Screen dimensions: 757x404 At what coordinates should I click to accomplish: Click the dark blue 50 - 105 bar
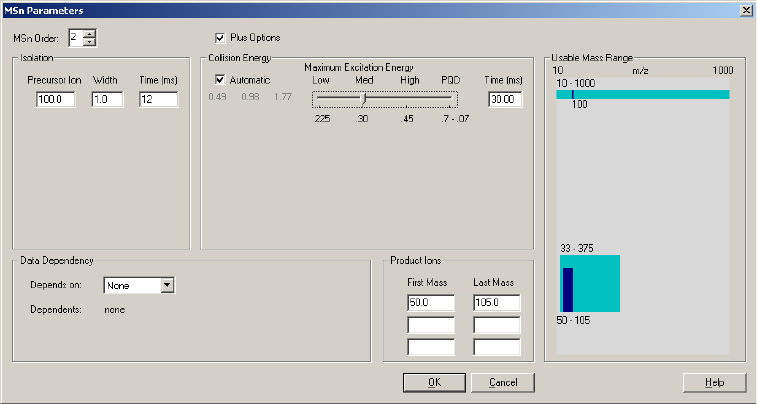coord(568,290)
